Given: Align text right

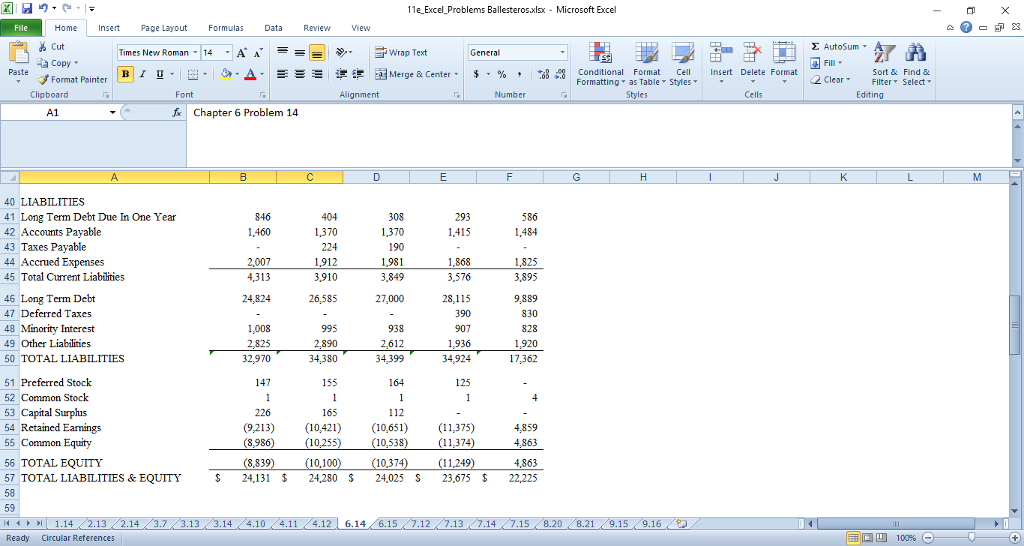Looking at the screenshot, I should (x=317, y=74).
